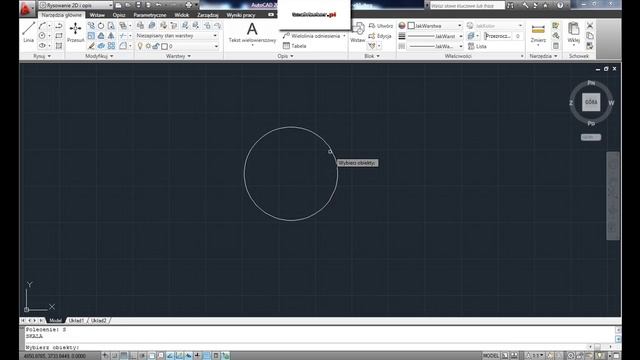Expand the Blok panel

coord(371,56)
